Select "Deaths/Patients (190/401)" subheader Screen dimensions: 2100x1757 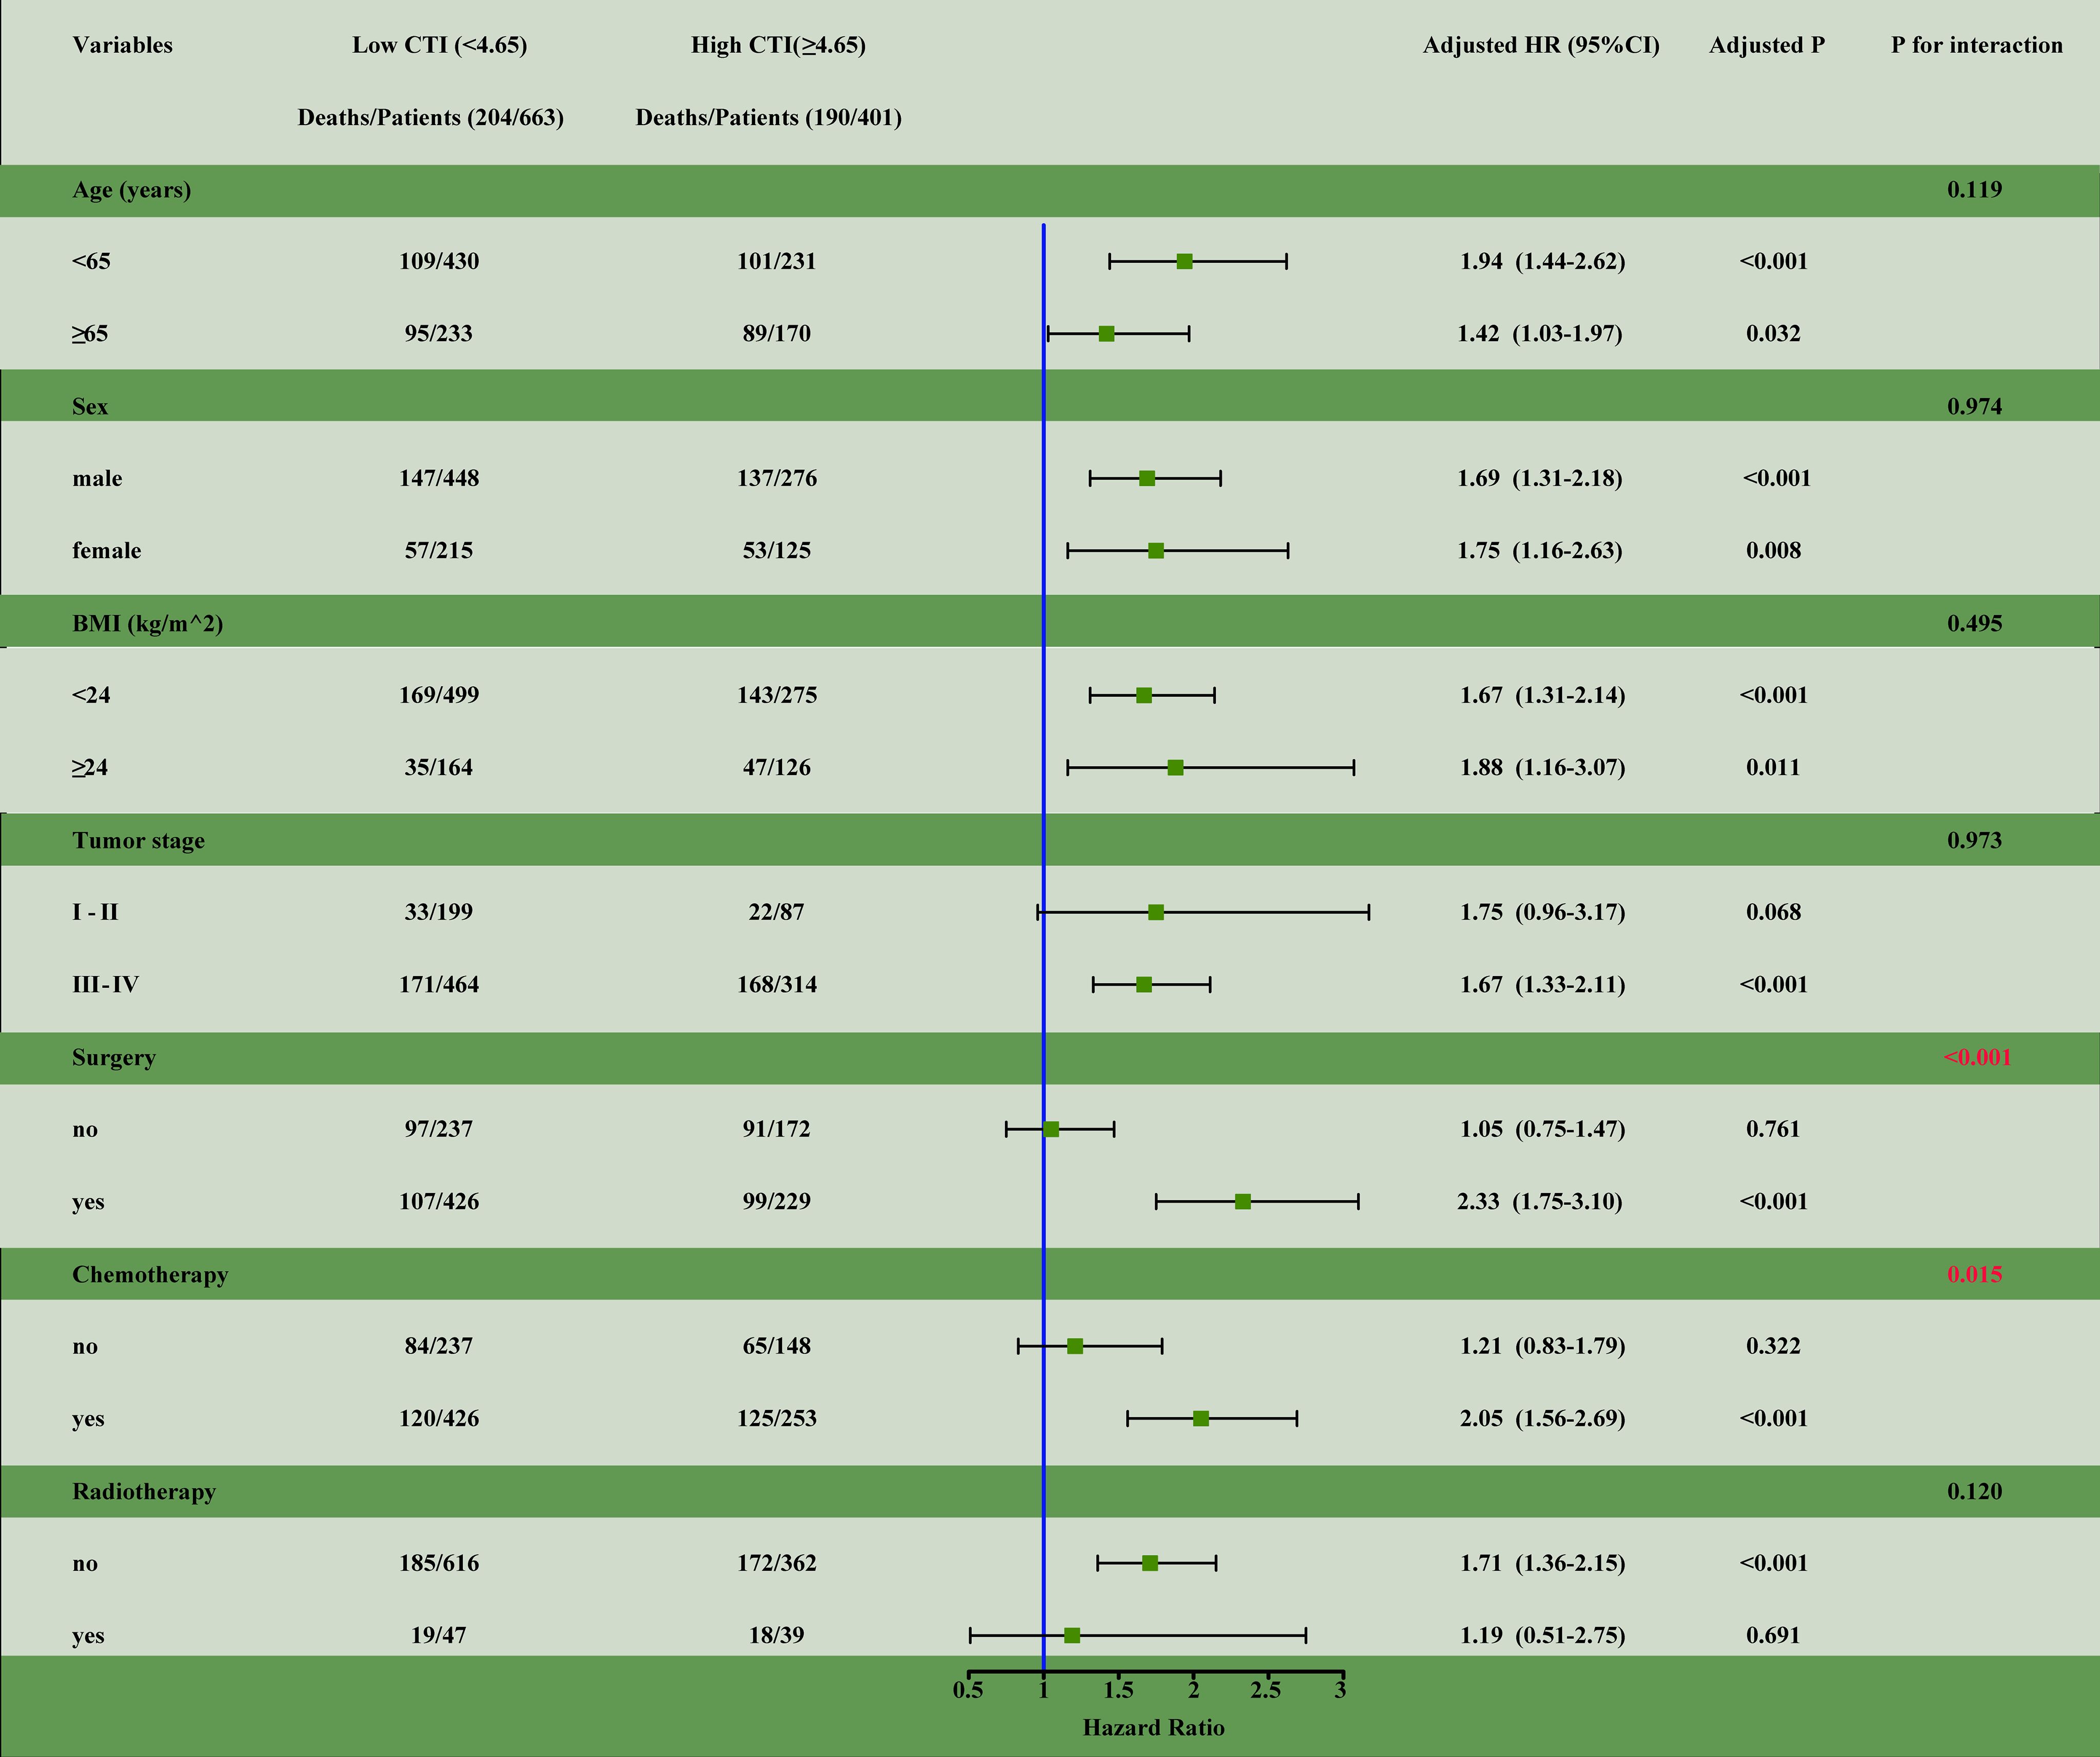tap(768, 118)
